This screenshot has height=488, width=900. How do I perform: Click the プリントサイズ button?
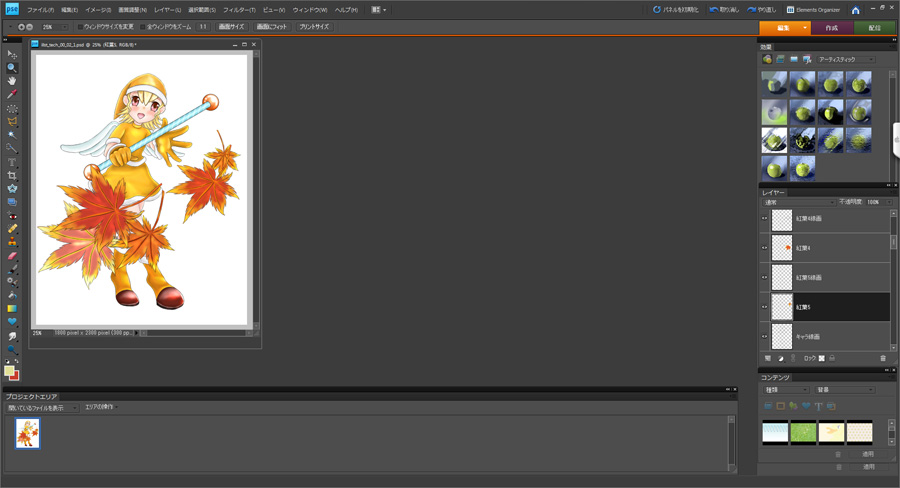(x=313, y=27)
